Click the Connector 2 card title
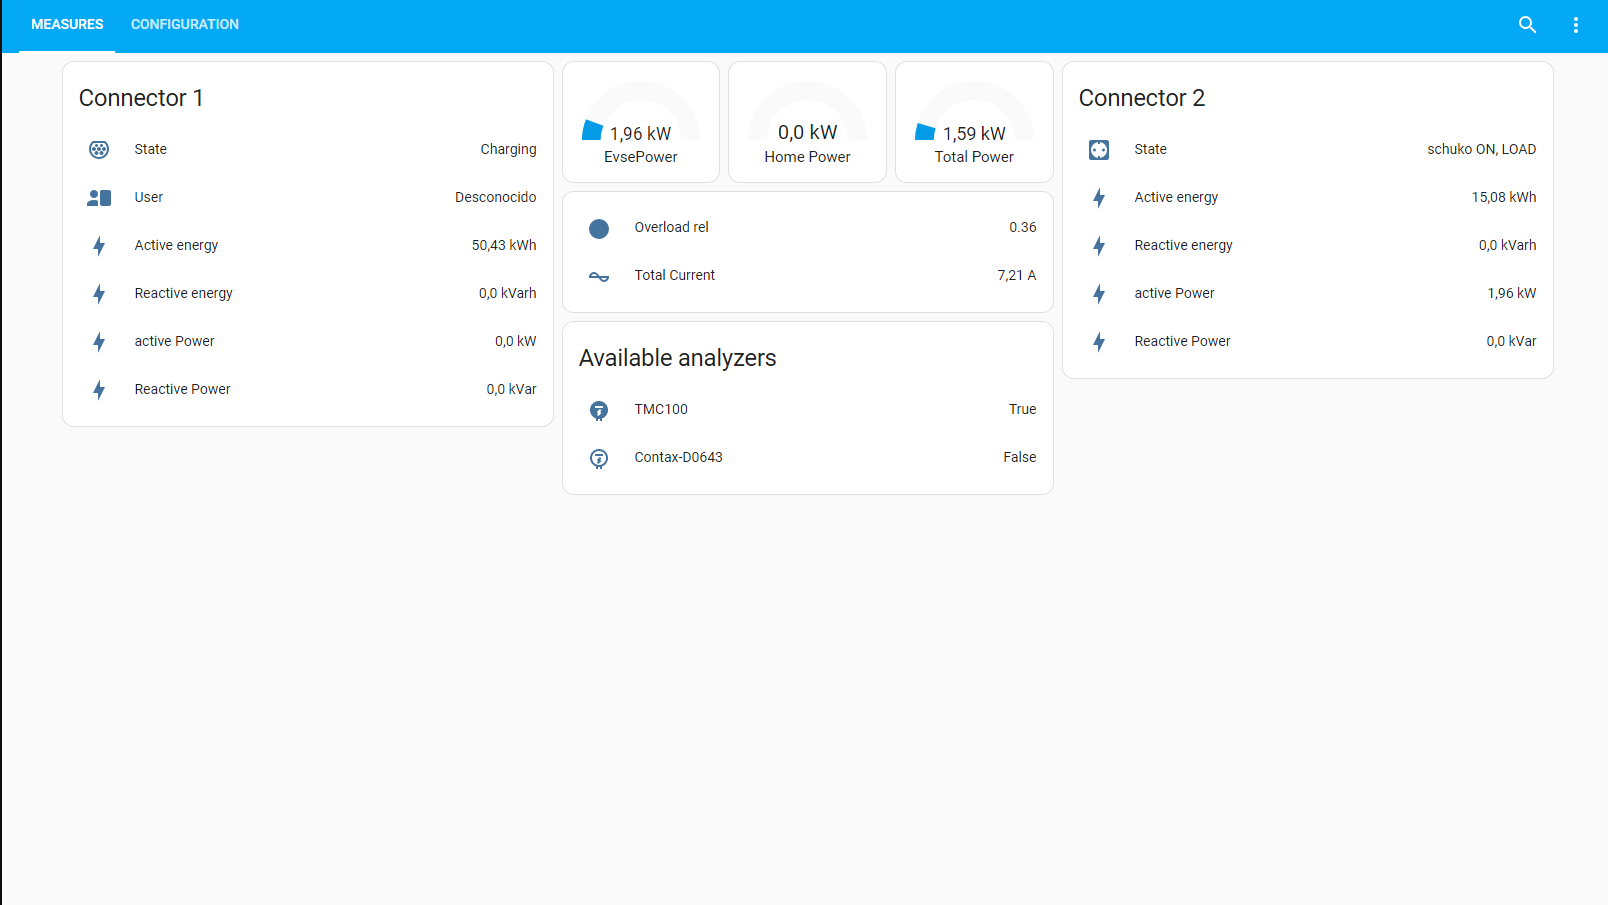This screenshot has height=905, width=1608. tap(1142, 98)
